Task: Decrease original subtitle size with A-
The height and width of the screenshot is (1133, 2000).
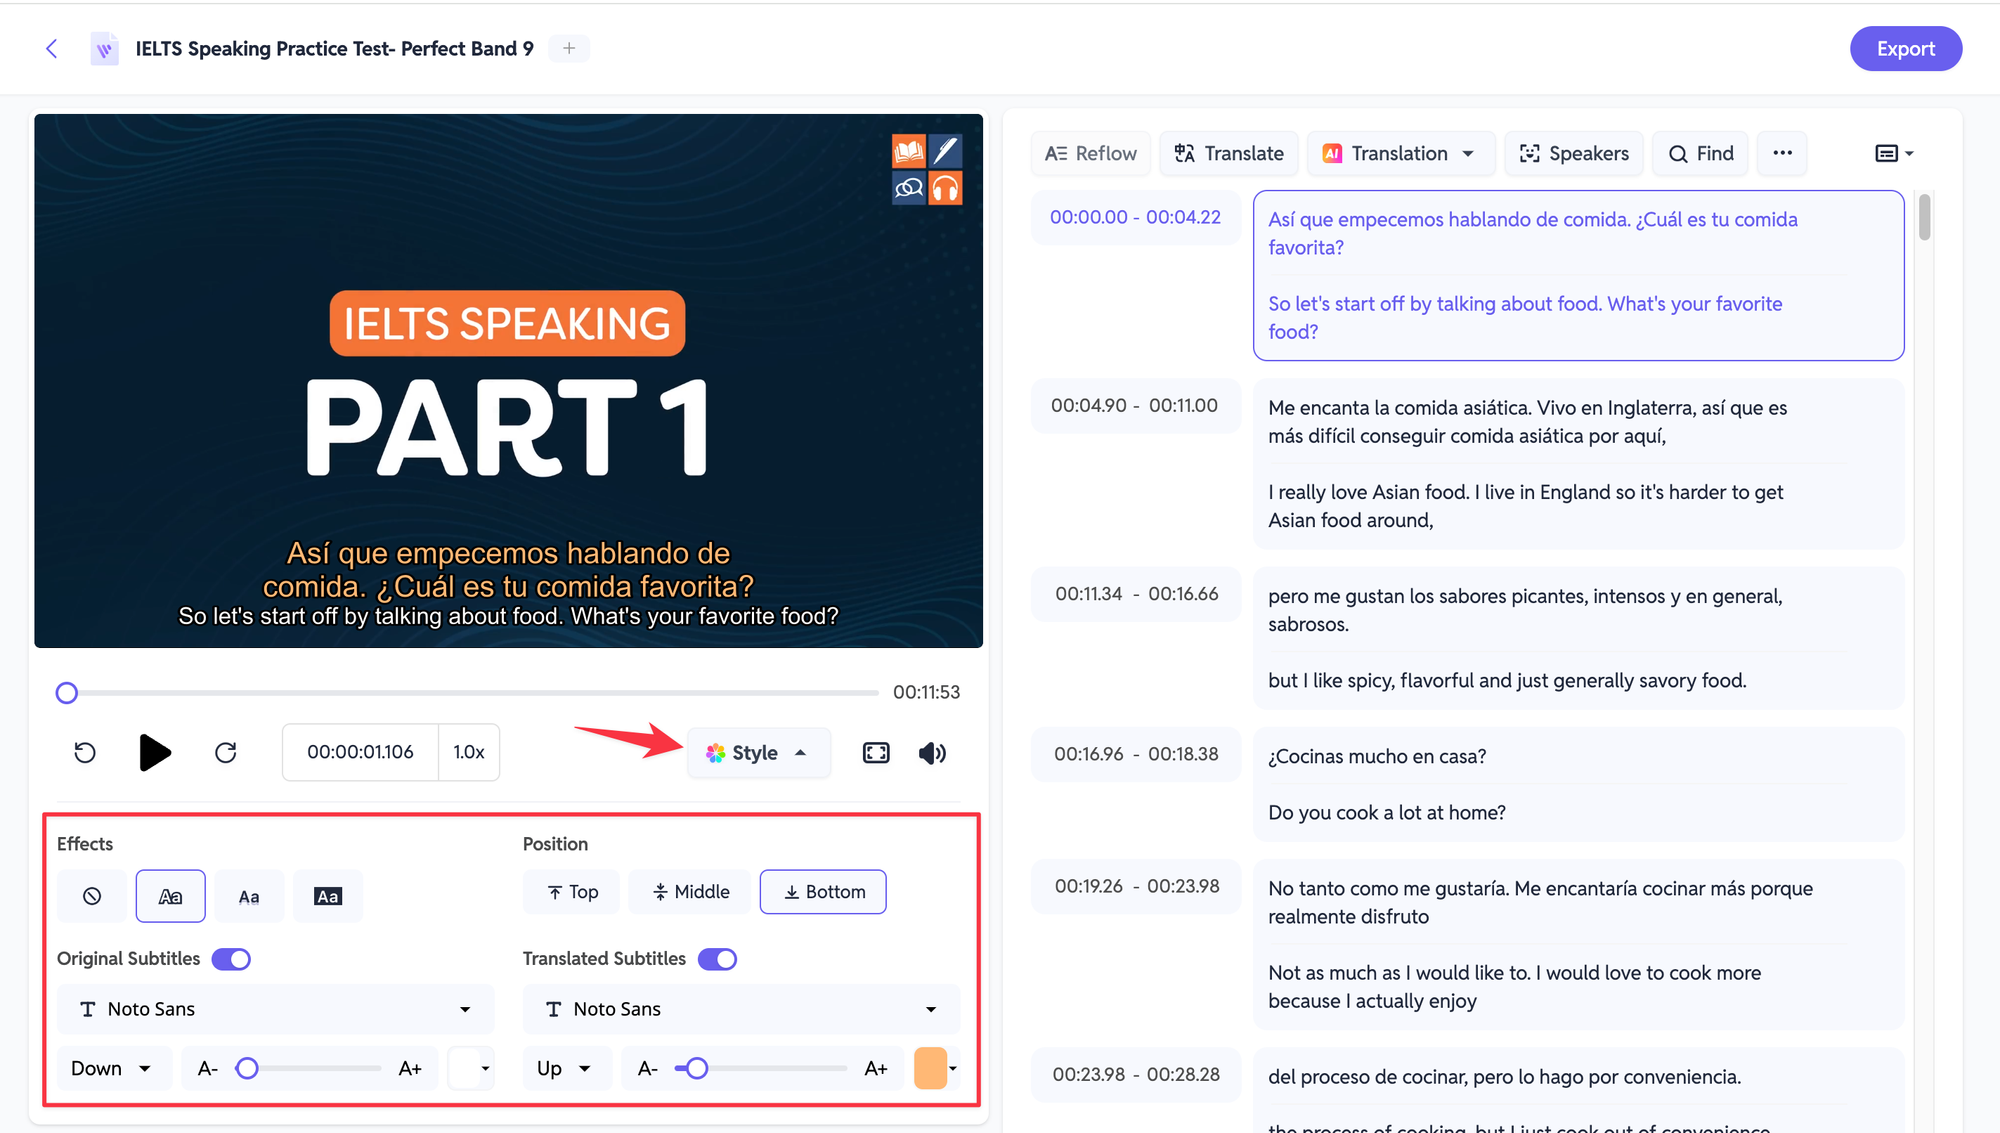Action: click(208, 1068)
